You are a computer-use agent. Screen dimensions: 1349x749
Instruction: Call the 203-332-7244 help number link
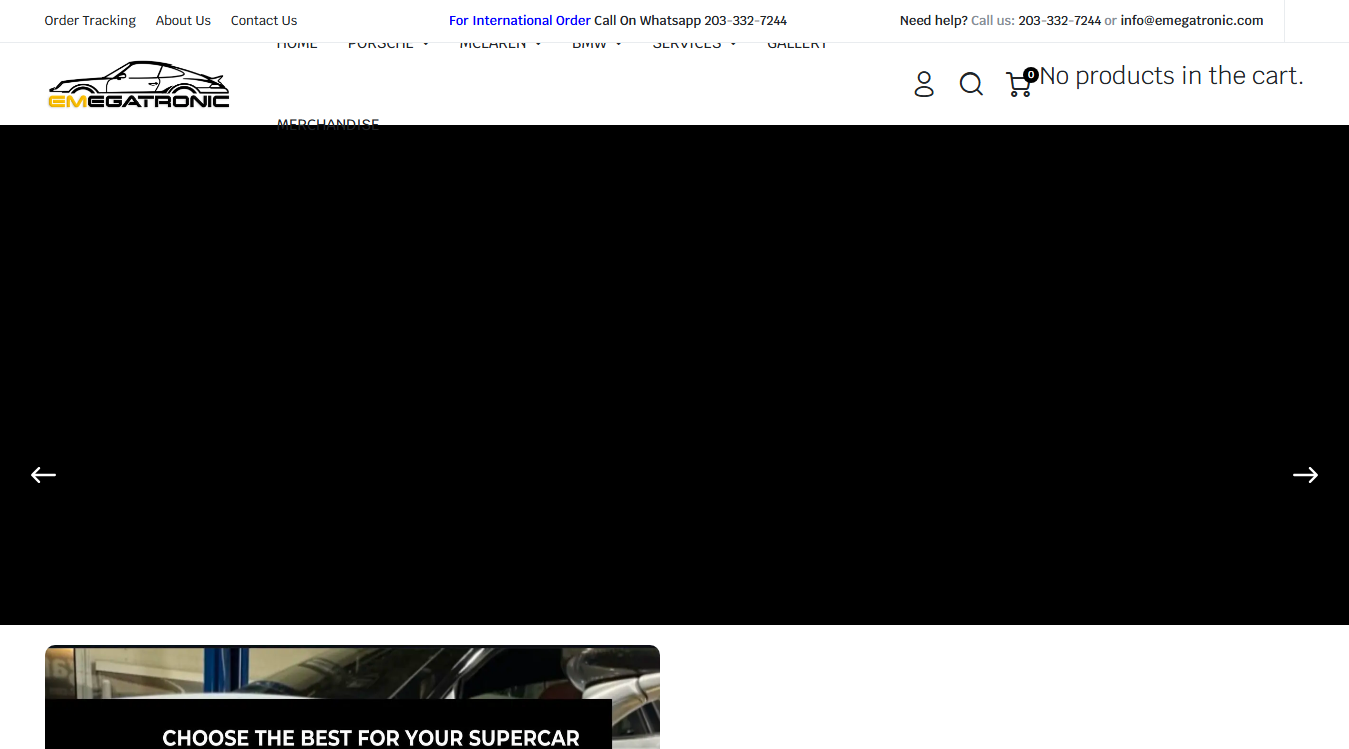point(1060,20)
